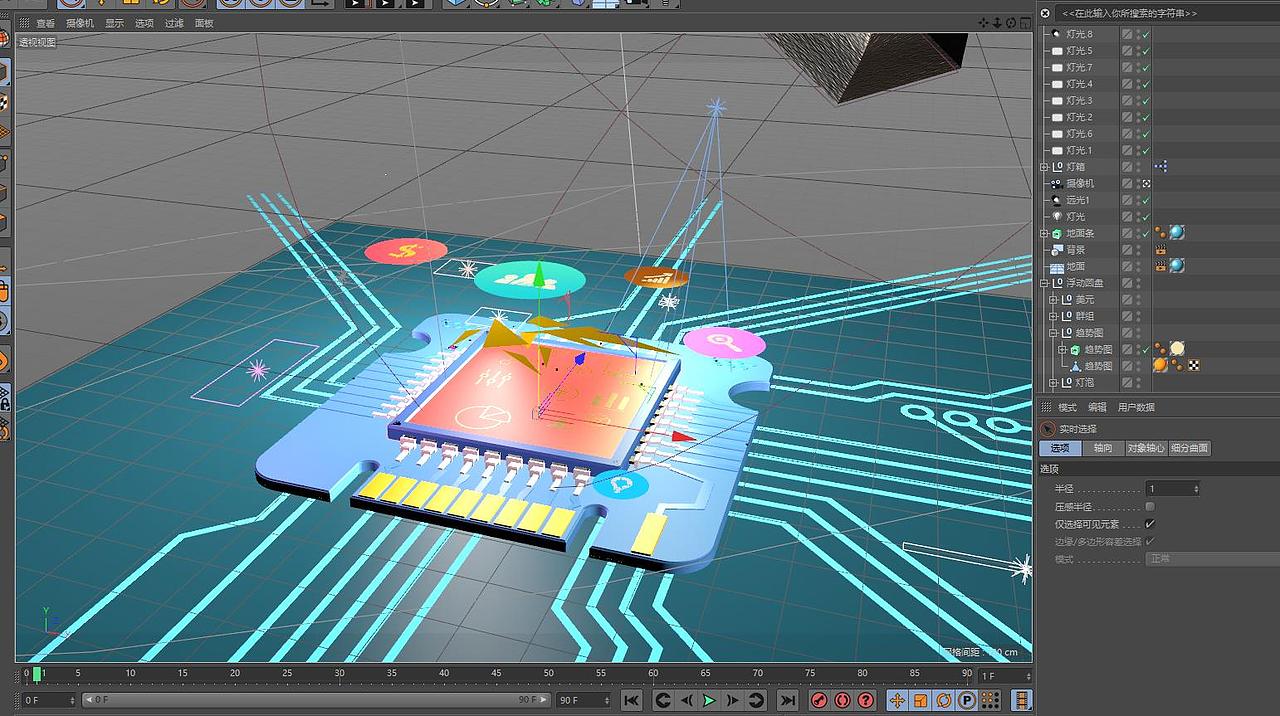Step forward one frame
Image resolution: width=1280 pixels, height=716 pixels.
733,700
